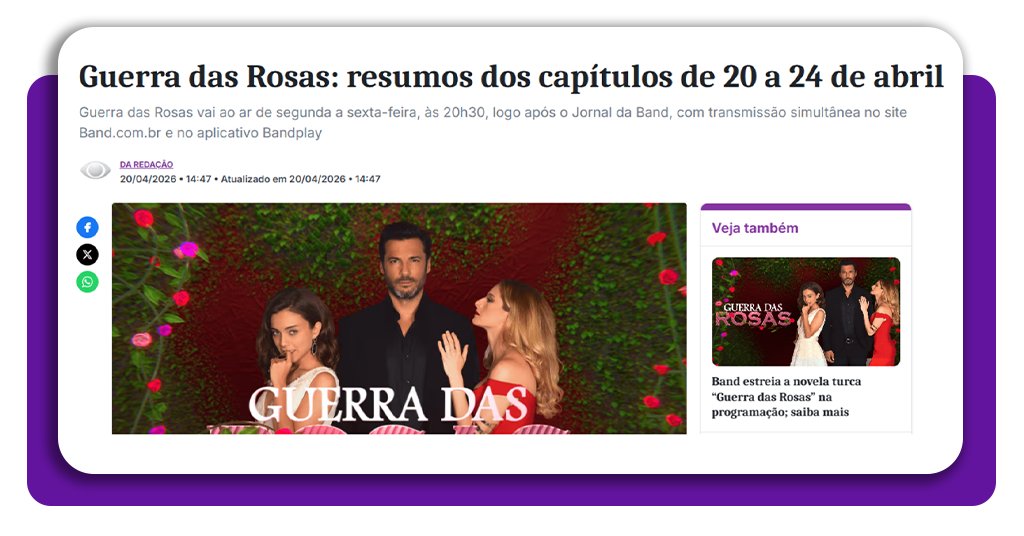Share article on X icon
Image resolution: width=1024 pixels, height=536 pixels.
coord(88,255)
